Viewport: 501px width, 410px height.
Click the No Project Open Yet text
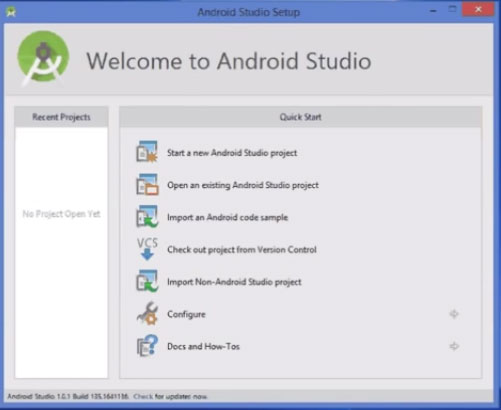[x=61, y=214]
